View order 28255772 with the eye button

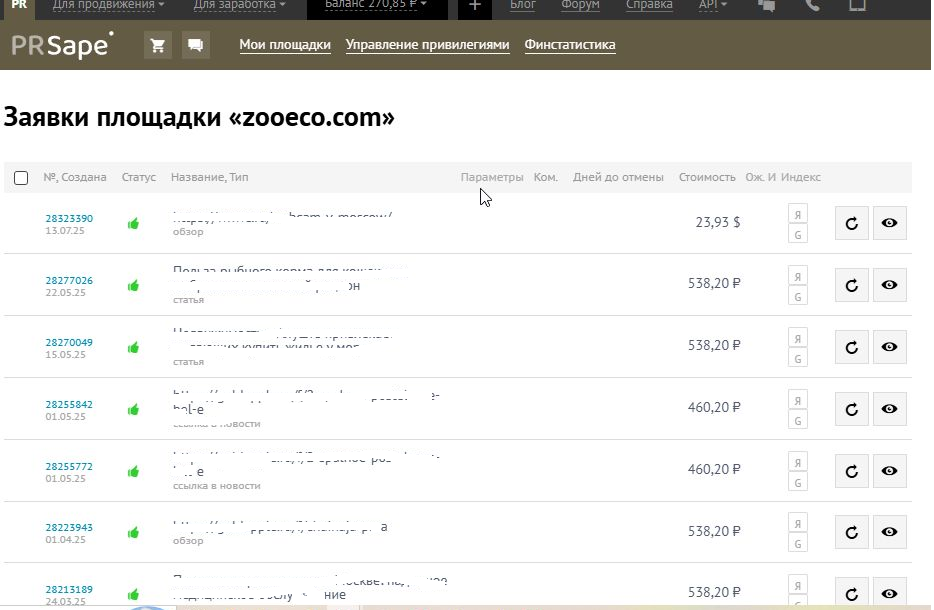pos(889,471)
